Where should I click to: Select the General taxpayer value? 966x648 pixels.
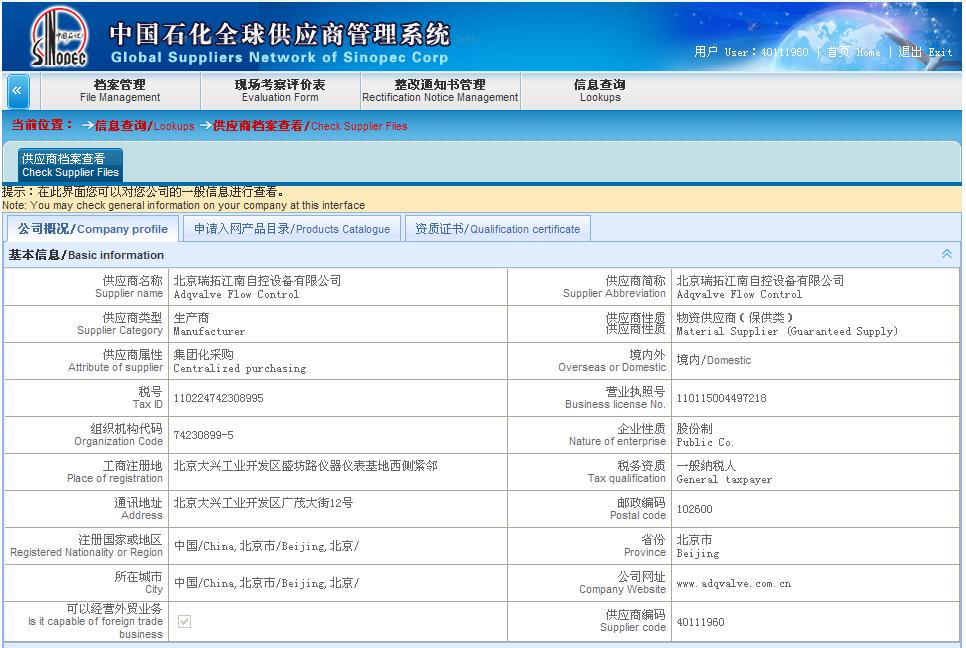[724, 472]
